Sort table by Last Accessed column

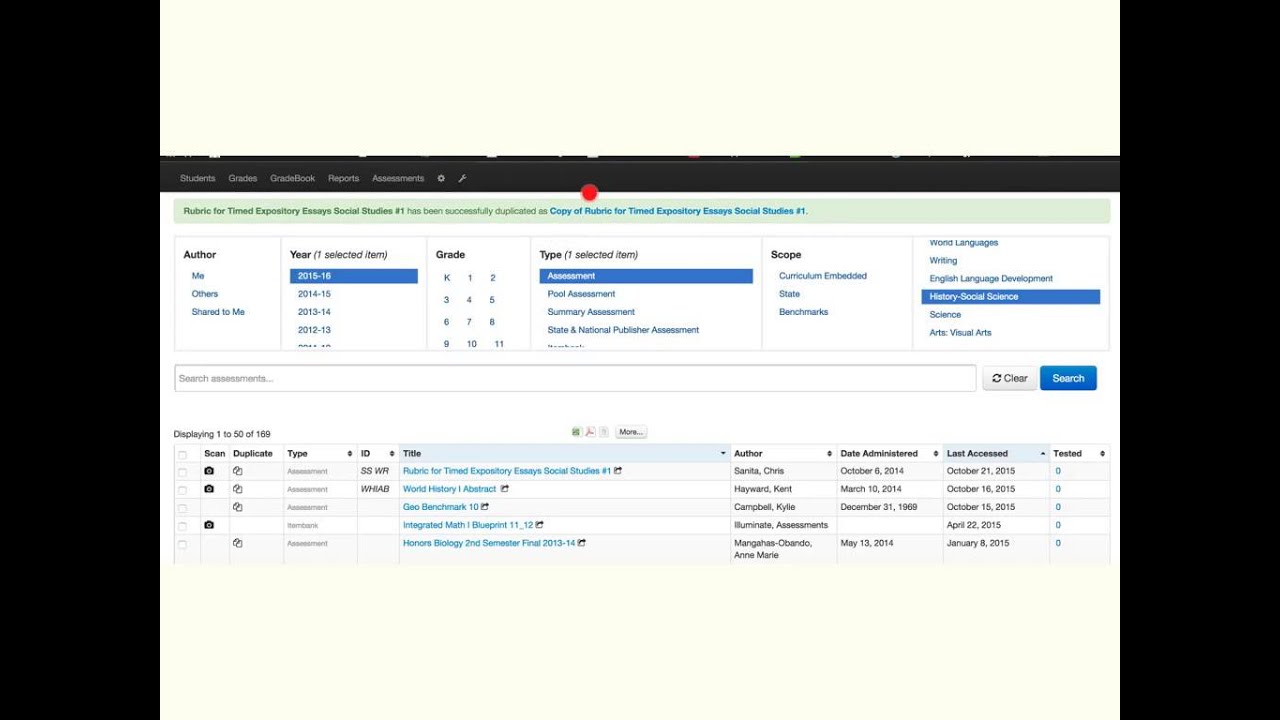click(x=996, y=453)
